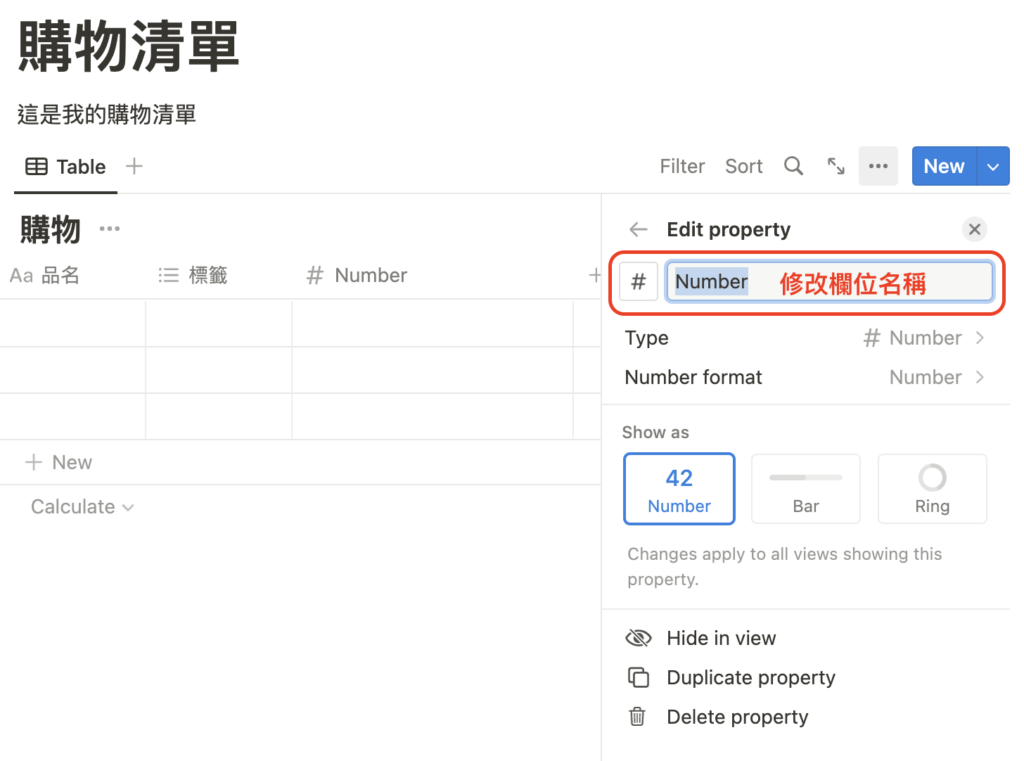Switch to the Table tab

[65, 166]
